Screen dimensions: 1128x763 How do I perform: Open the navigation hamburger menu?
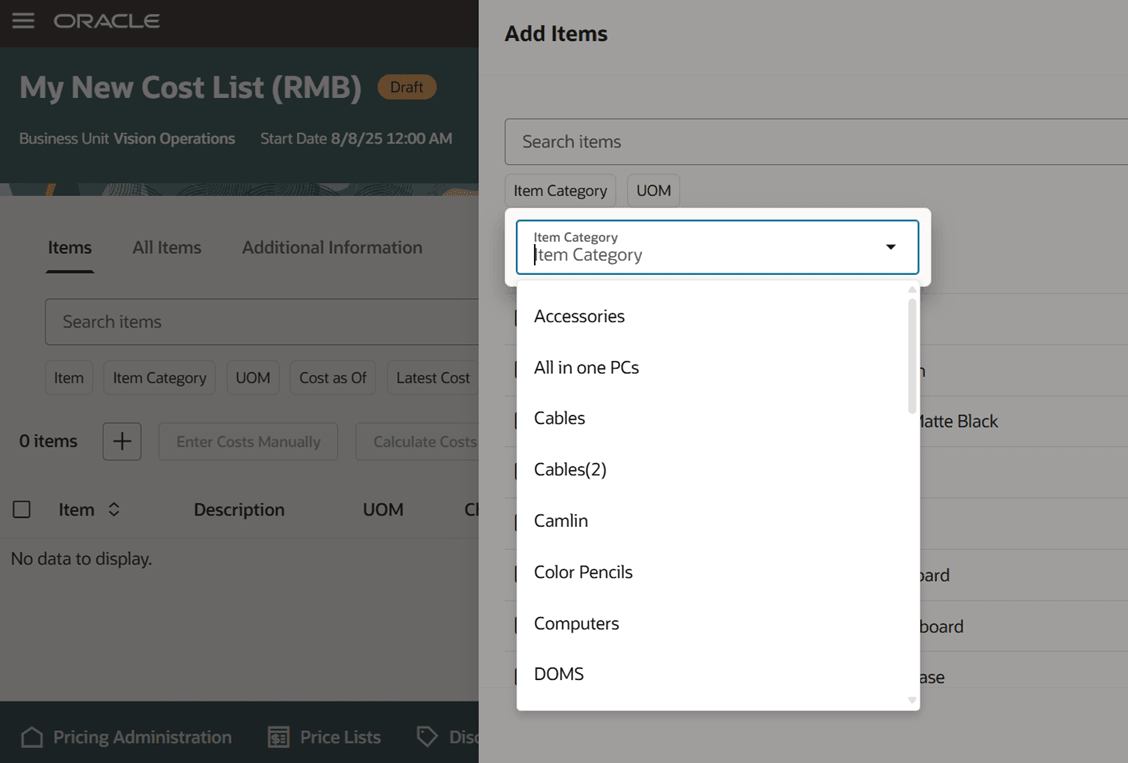[x=23, y=20]
